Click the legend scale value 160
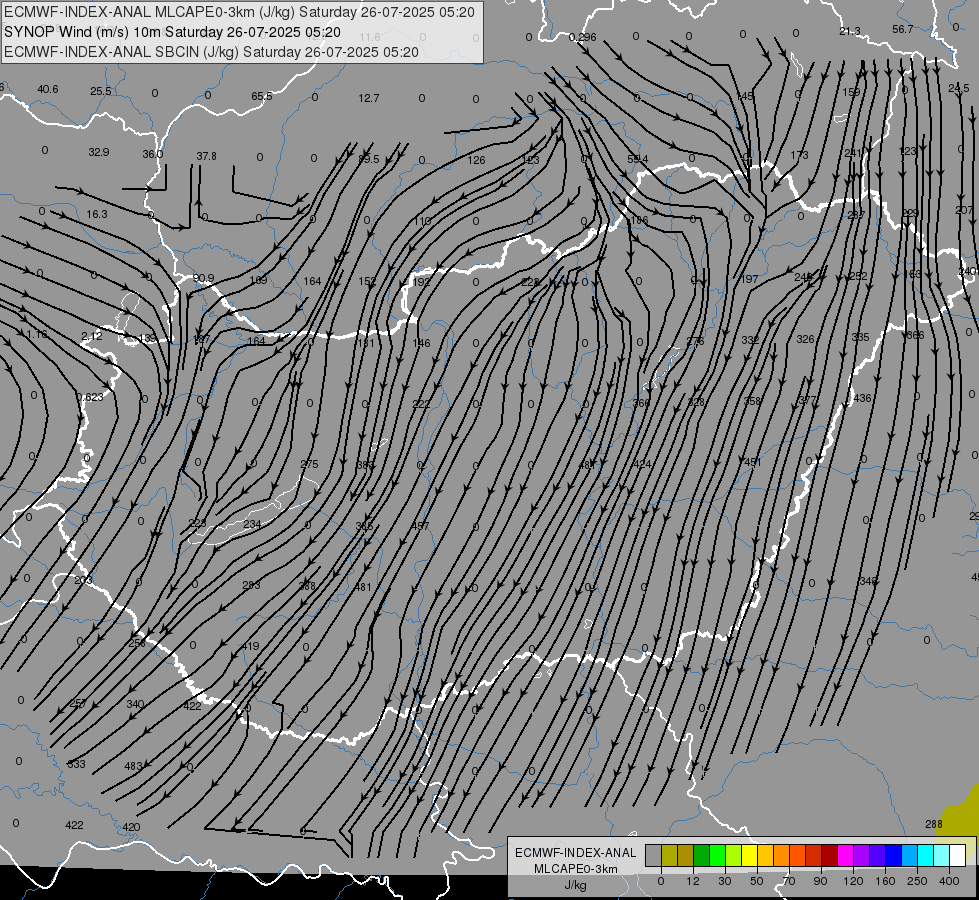 tap(885, 881)
